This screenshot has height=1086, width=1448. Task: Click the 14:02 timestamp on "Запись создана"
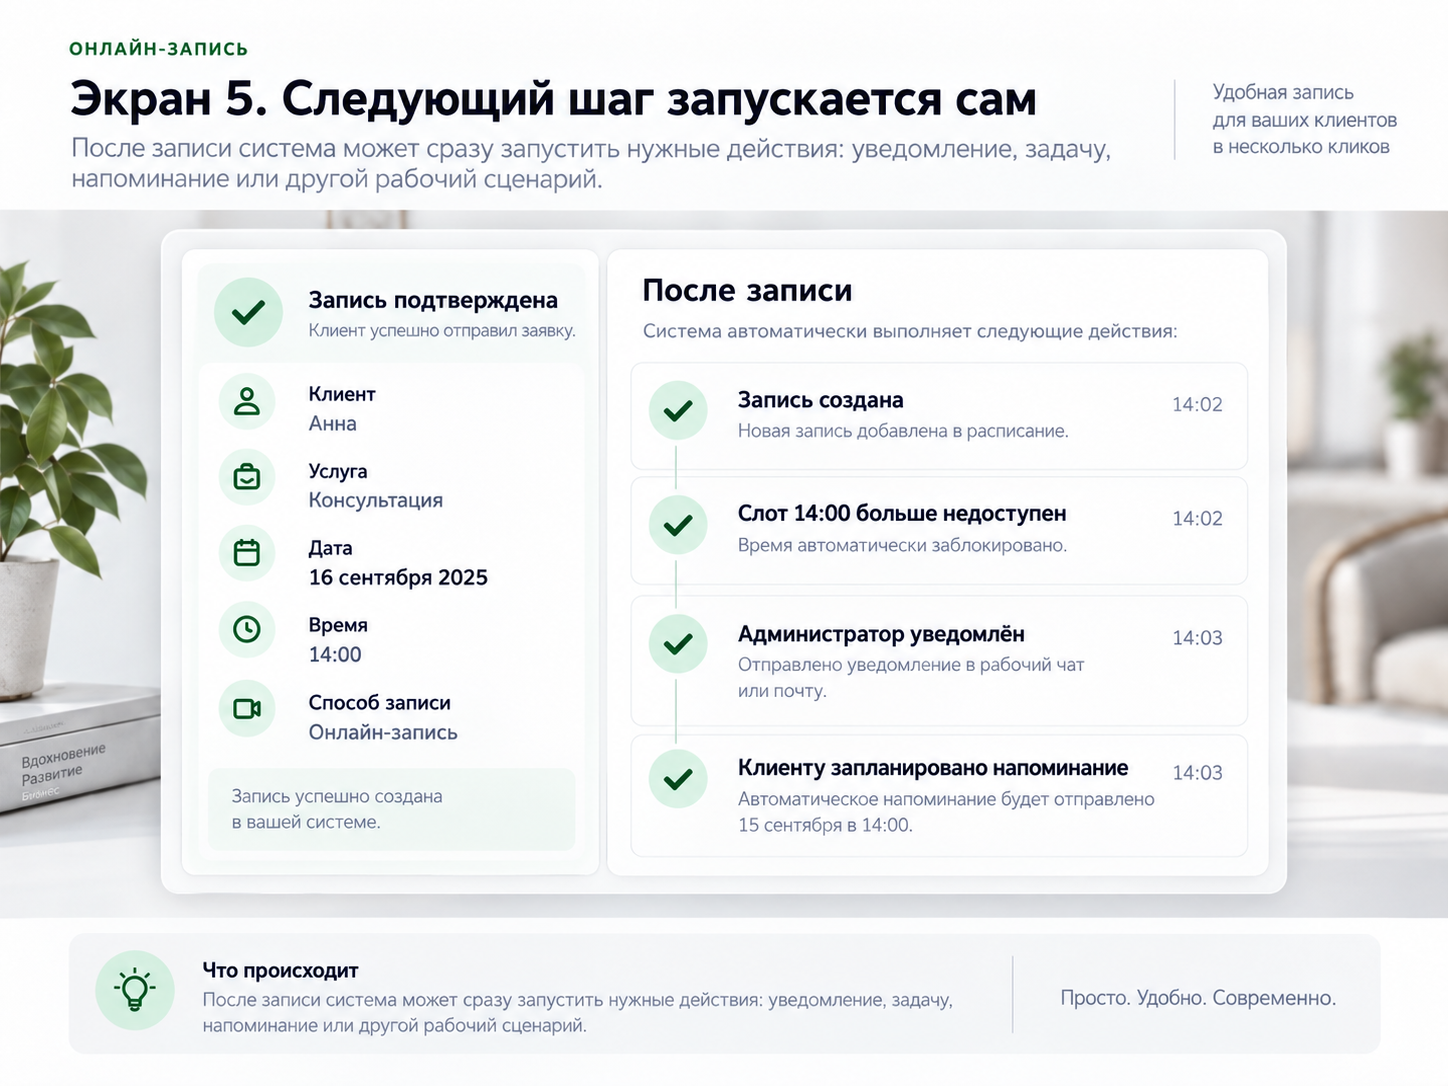pyautogui.click(x=1197, y=405)
